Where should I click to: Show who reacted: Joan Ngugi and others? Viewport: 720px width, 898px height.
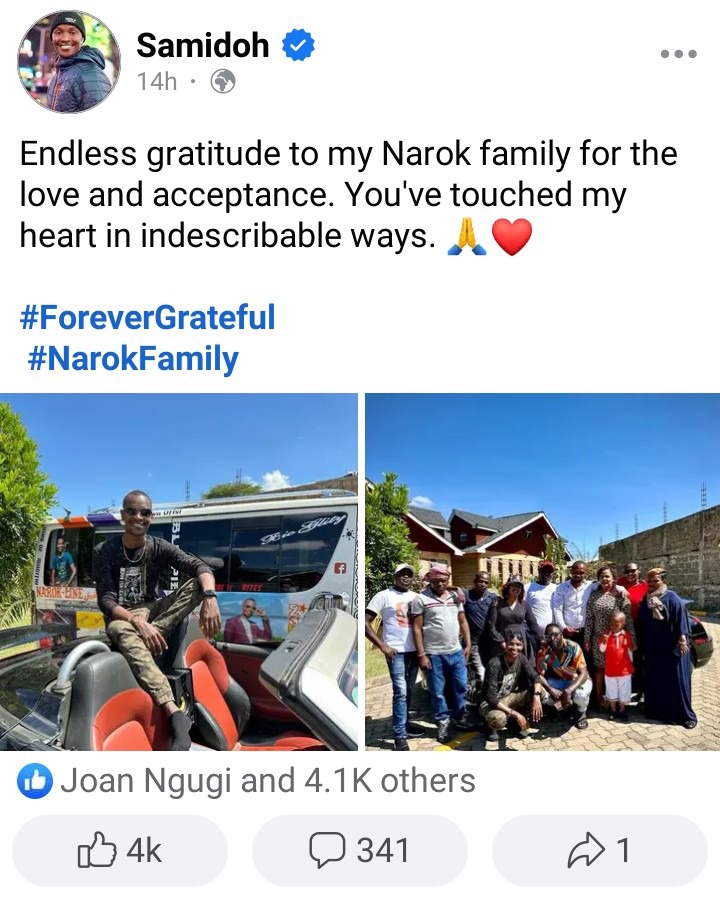pos(268,781)
